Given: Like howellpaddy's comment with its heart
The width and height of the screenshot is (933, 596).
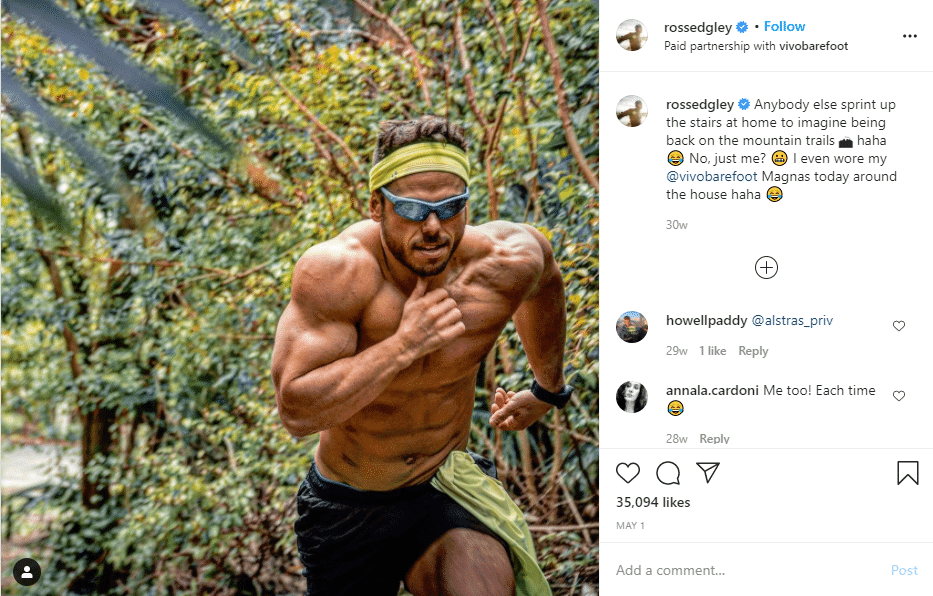Looking at the screenshot, I should [899, 325].
